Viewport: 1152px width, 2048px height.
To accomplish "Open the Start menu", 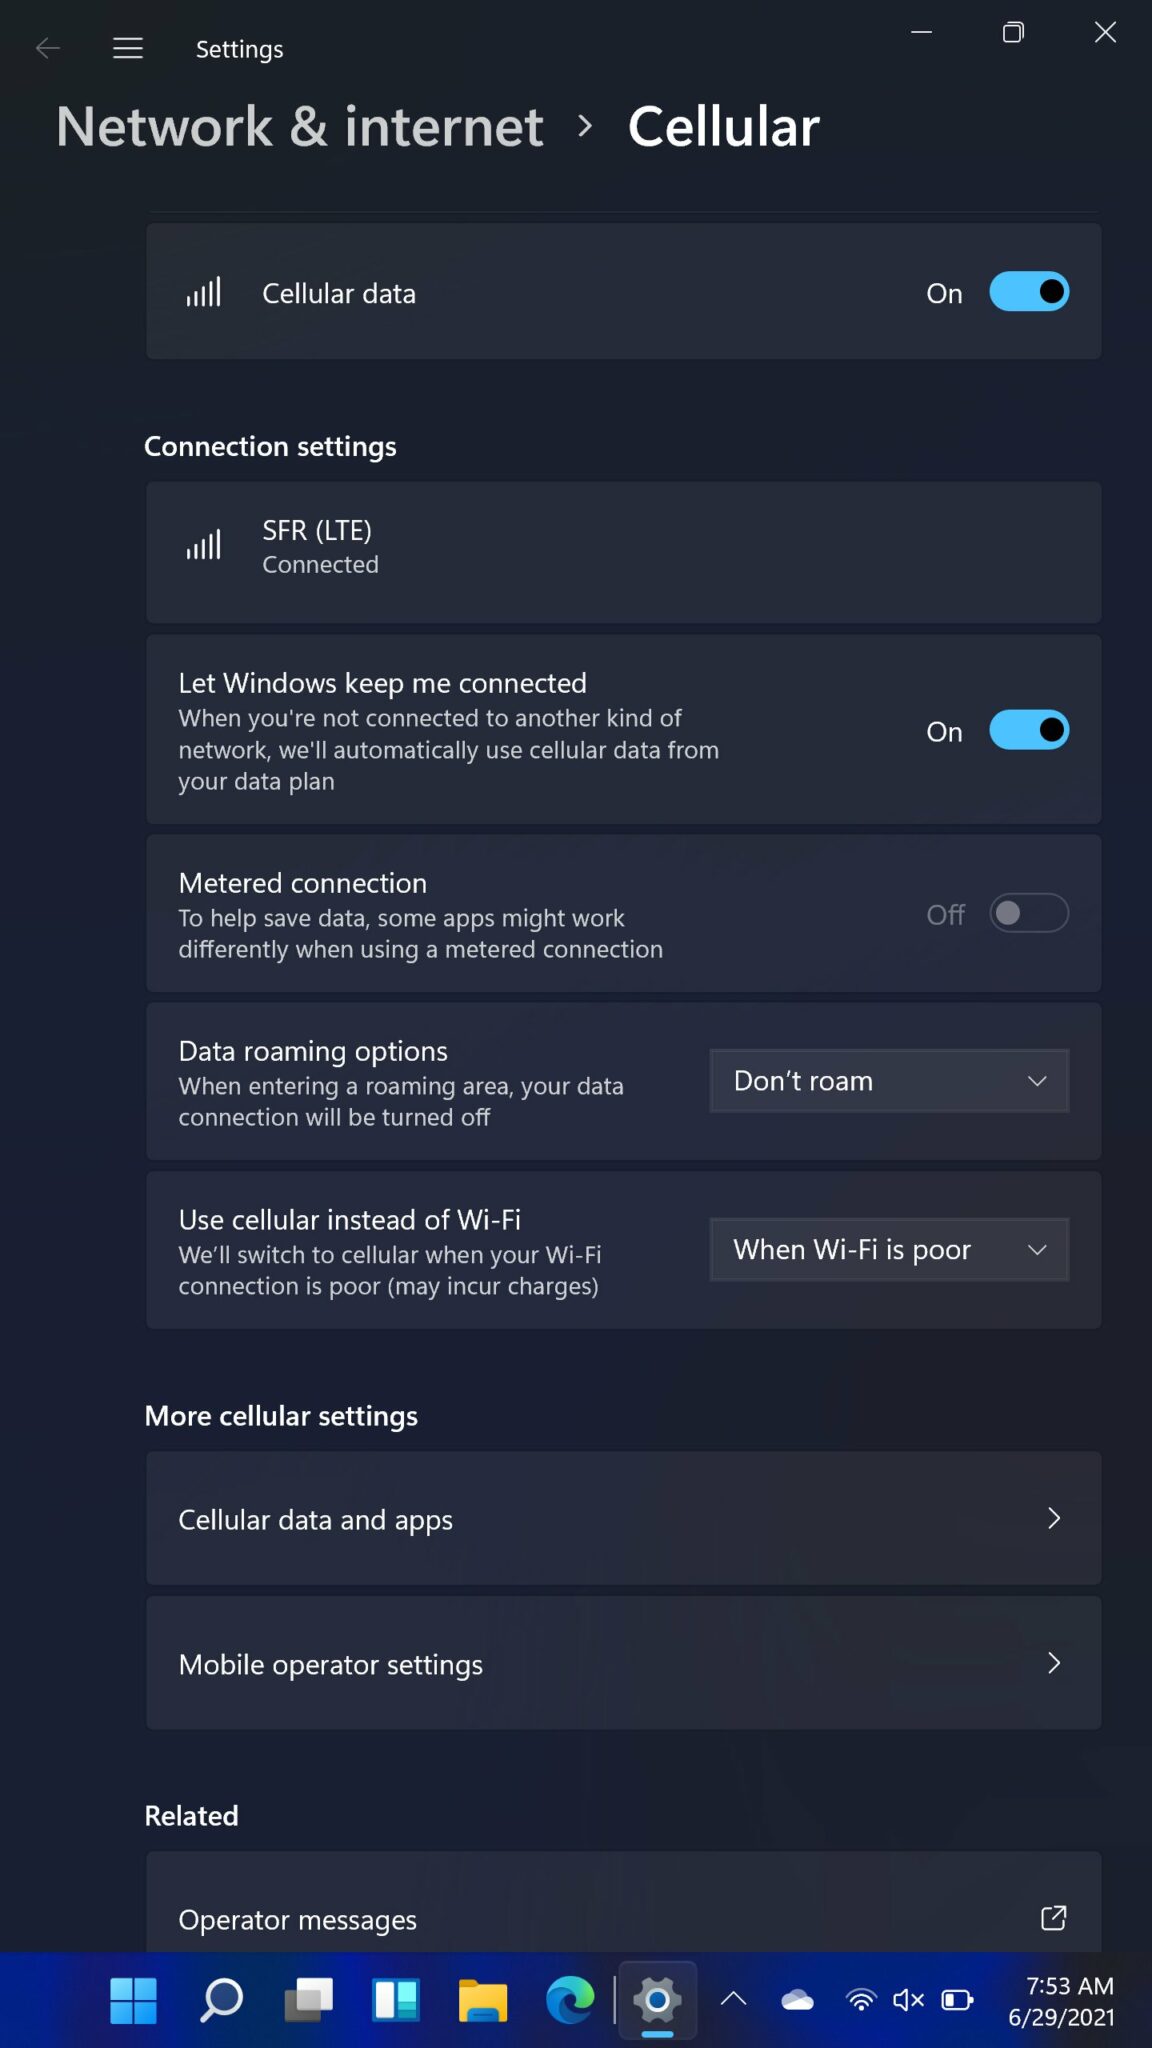I will [x=132, y=2001].
